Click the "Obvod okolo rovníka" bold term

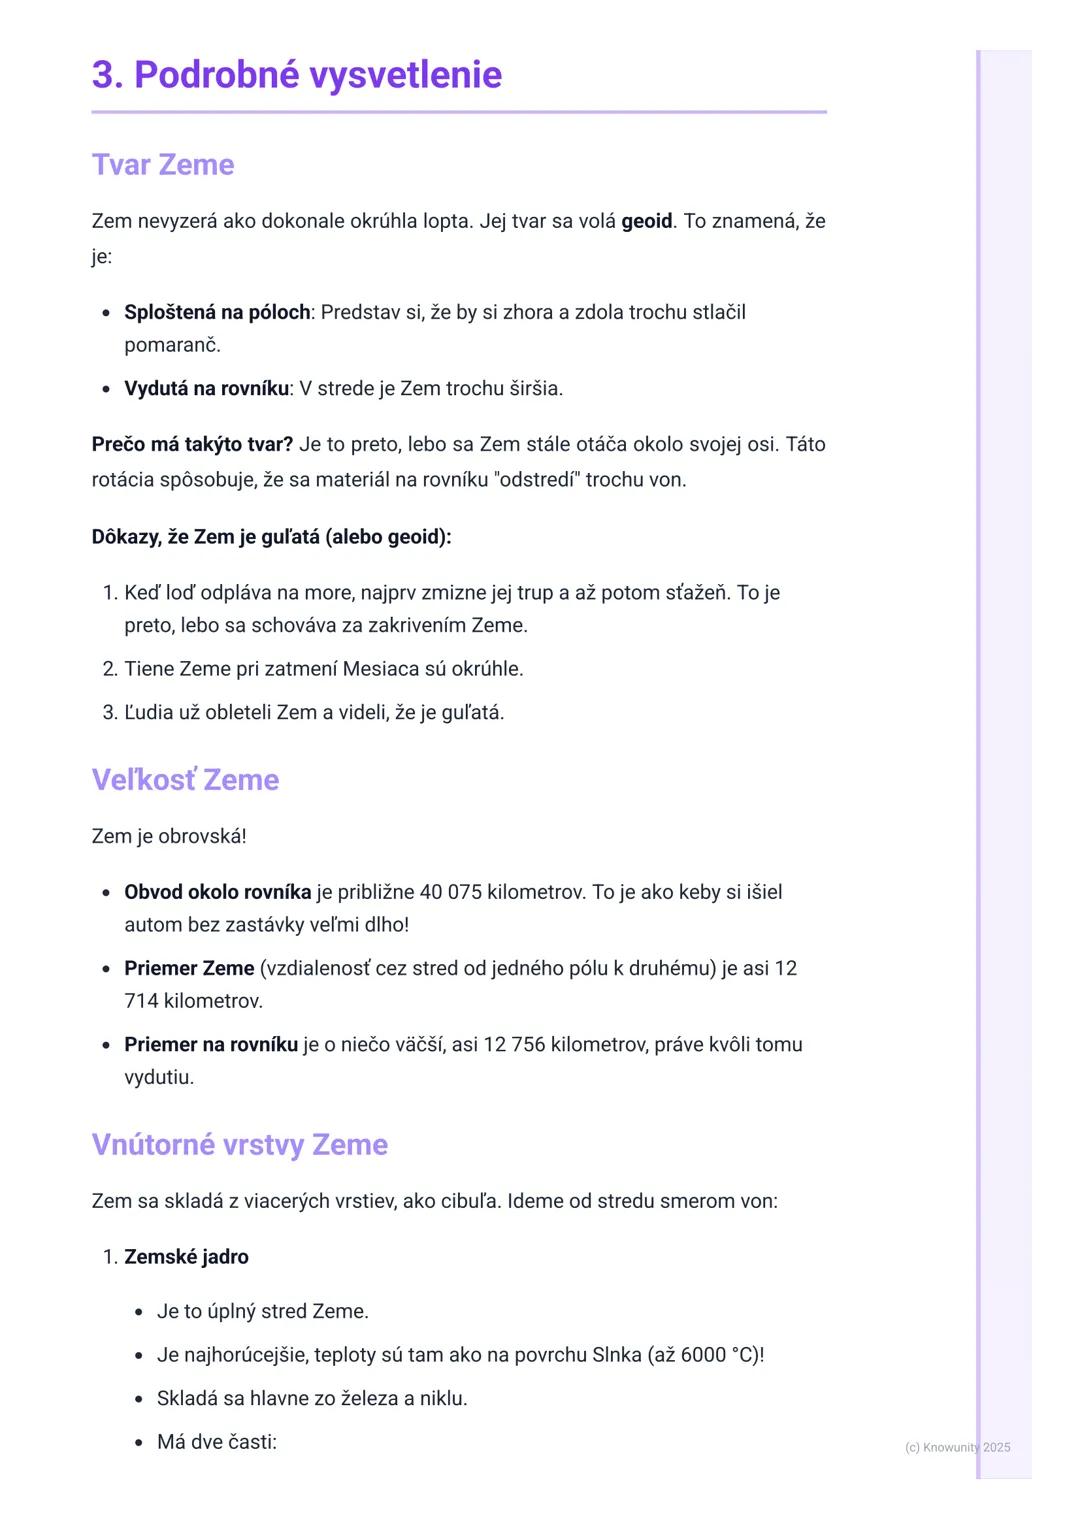click(x=217, y=892)
